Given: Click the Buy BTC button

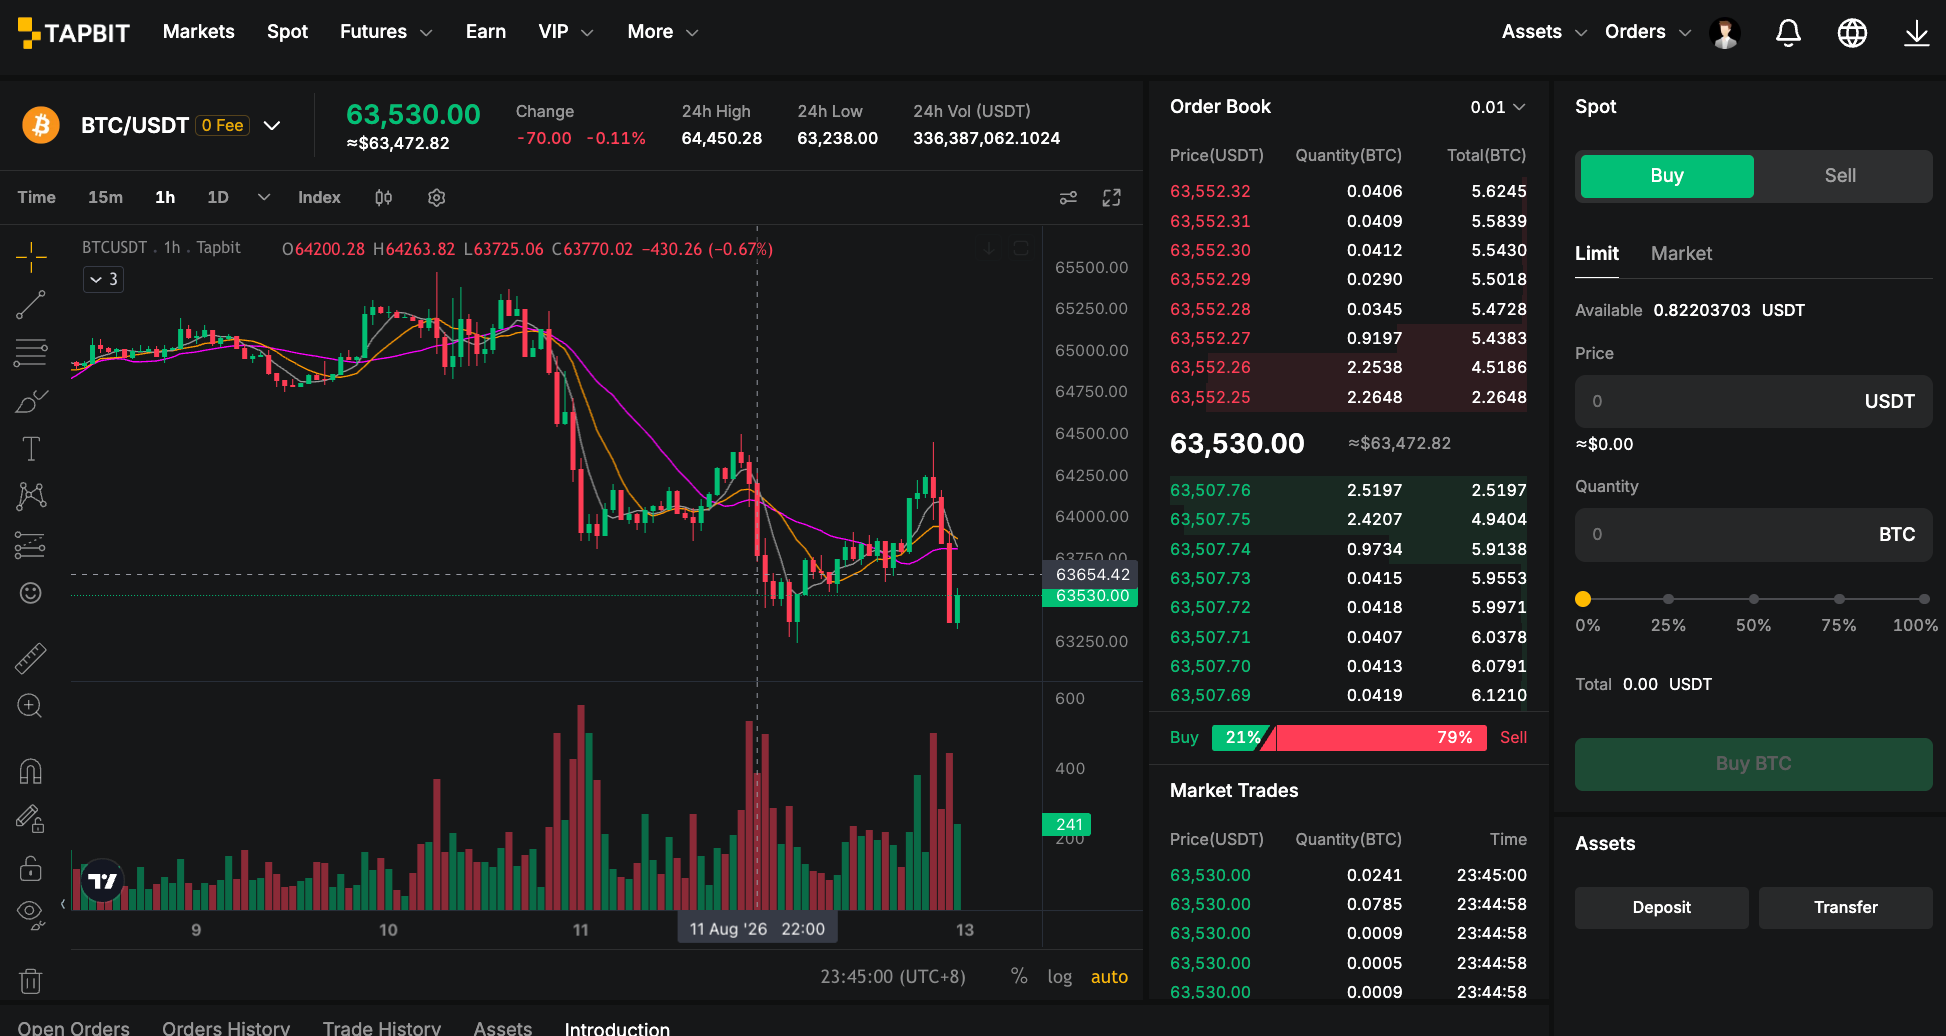Looking at the screenshot, I should (x=1753, y=764).
